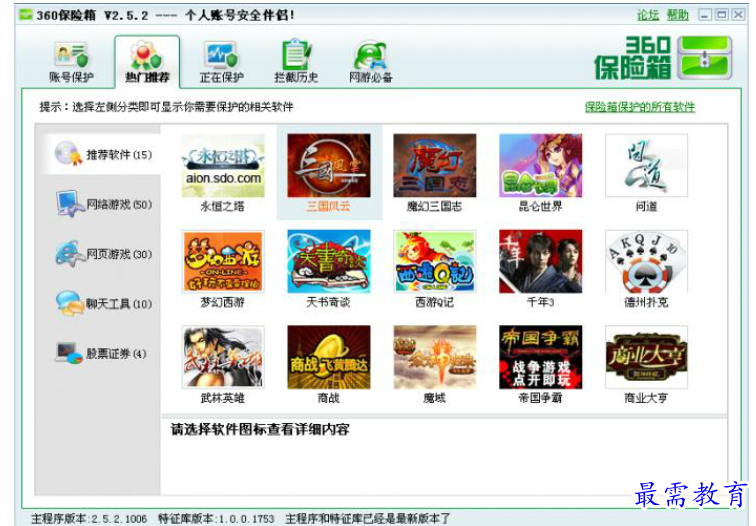Minimize the 360保险箱 window

[x=705, y=15]
